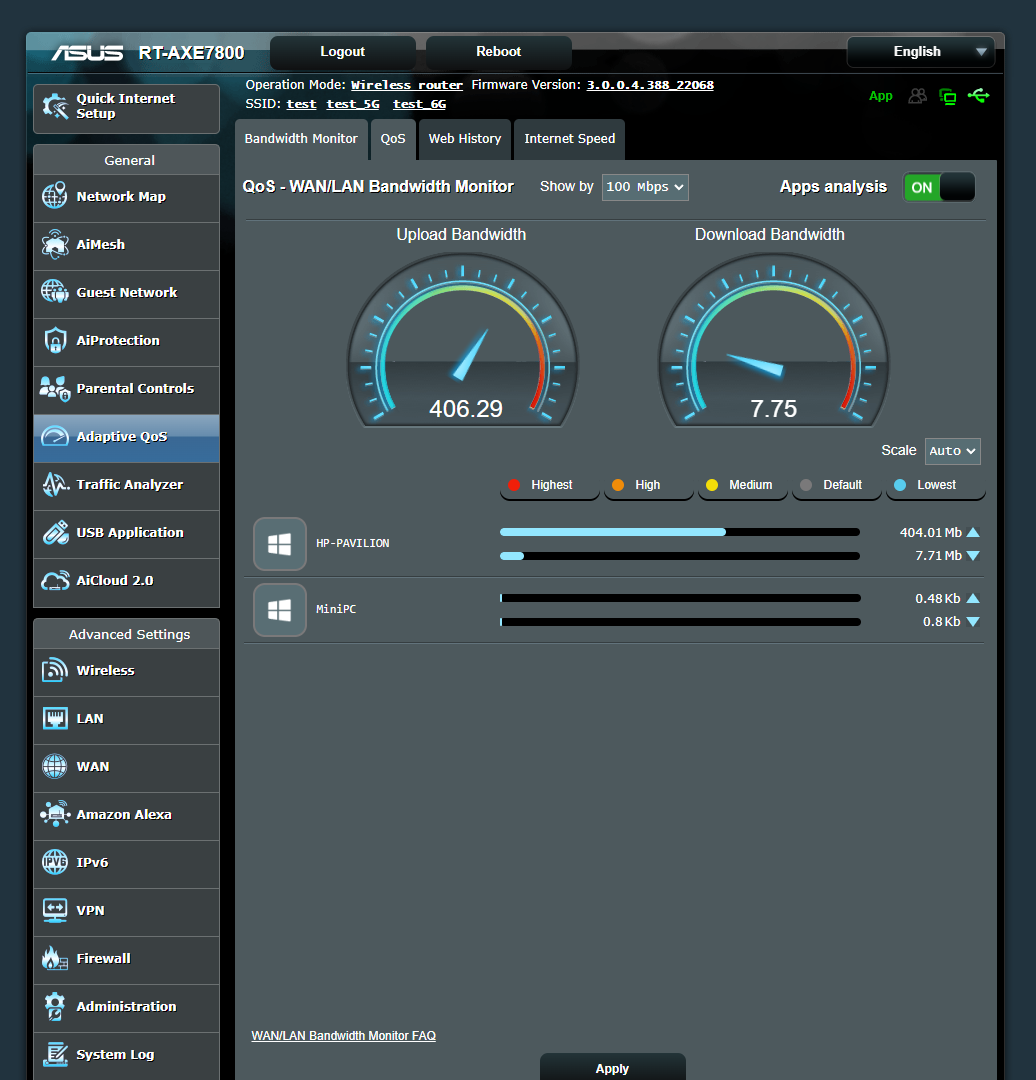Click the 0.8 Kb download value

(x=942, y=622)
